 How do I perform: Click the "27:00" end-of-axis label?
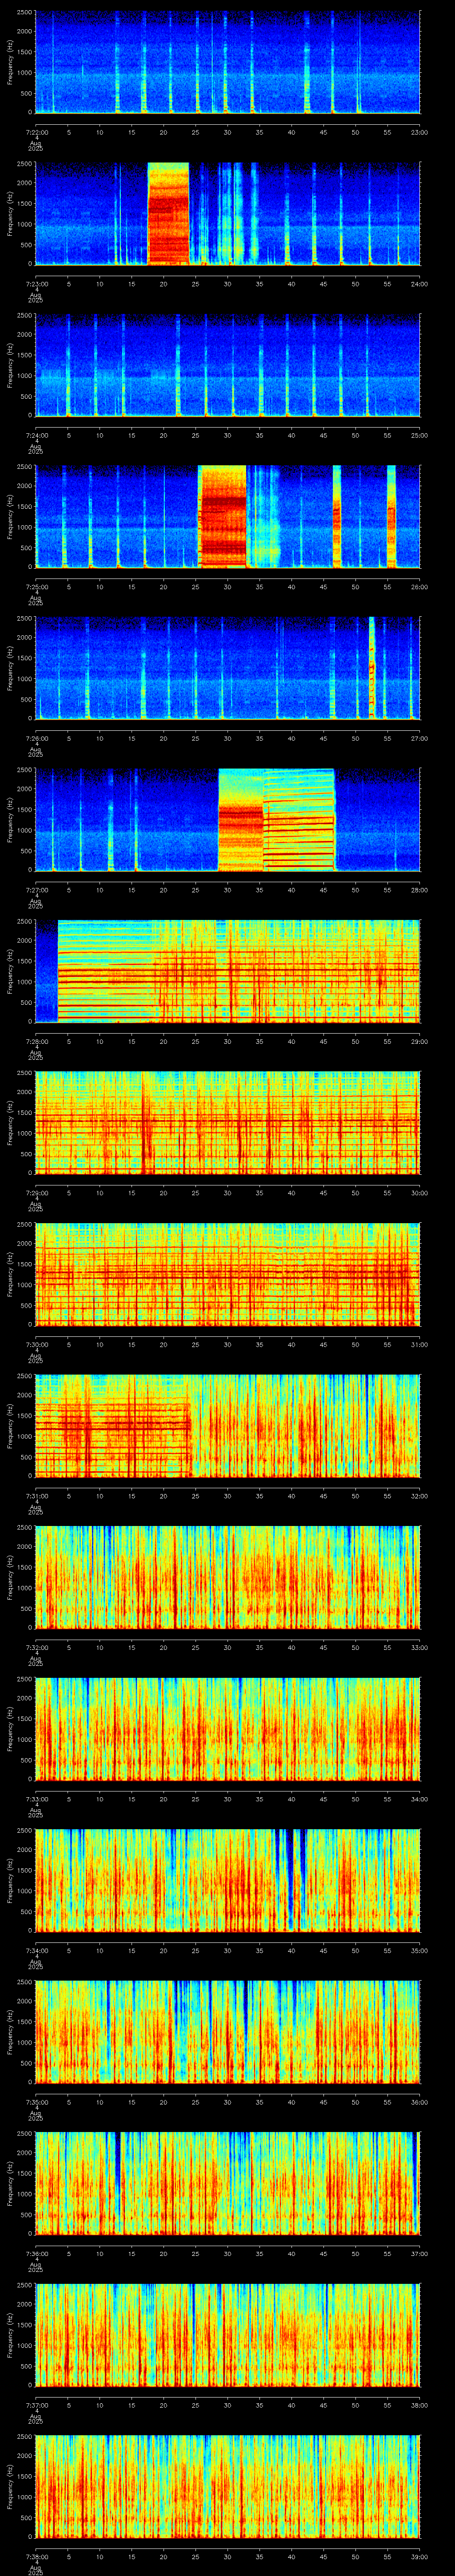tap(420, 738)
